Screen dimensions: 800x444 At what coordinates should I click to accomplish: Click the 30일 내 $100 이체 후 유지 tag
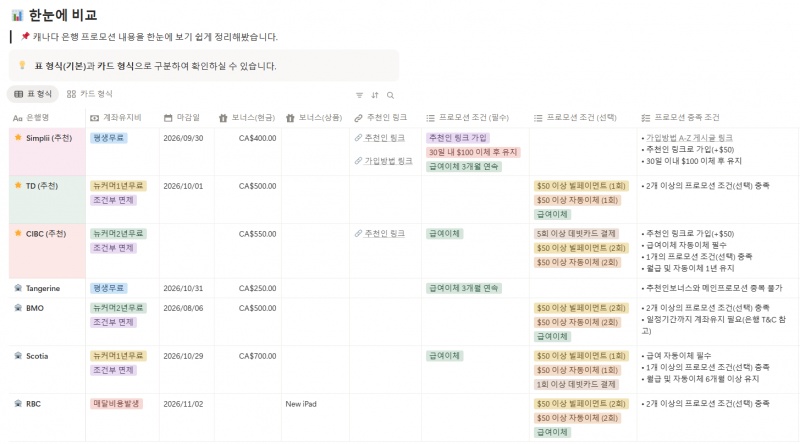pos(473,152)
